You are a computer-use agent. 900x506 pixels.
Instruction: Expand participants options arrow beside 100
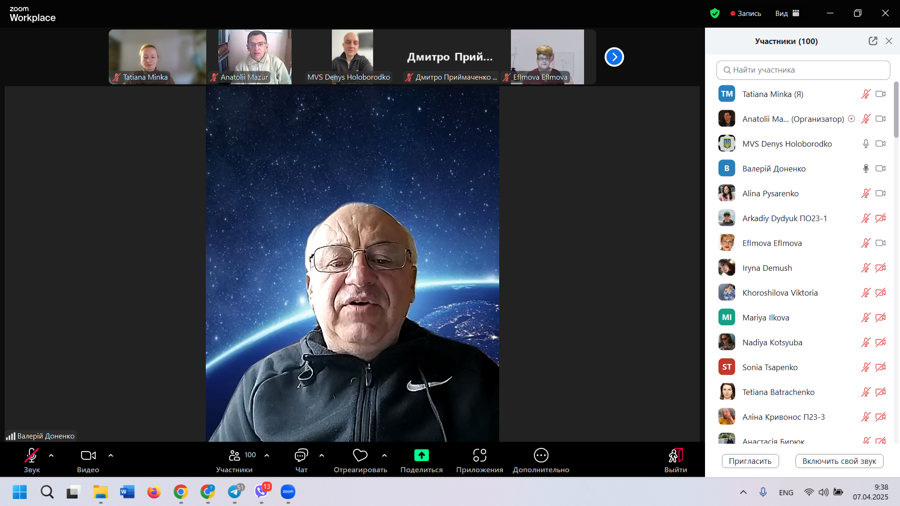267,456
